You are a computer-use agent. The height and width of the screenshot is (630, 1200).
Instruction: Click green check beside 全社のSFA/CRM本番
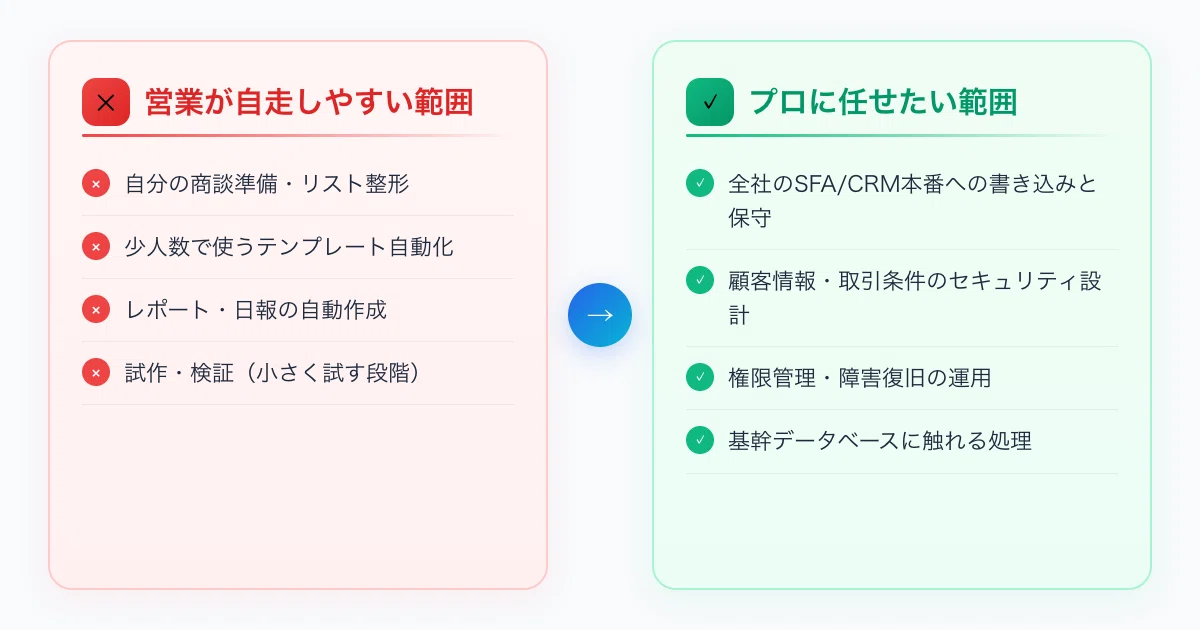tap(700, 184)
